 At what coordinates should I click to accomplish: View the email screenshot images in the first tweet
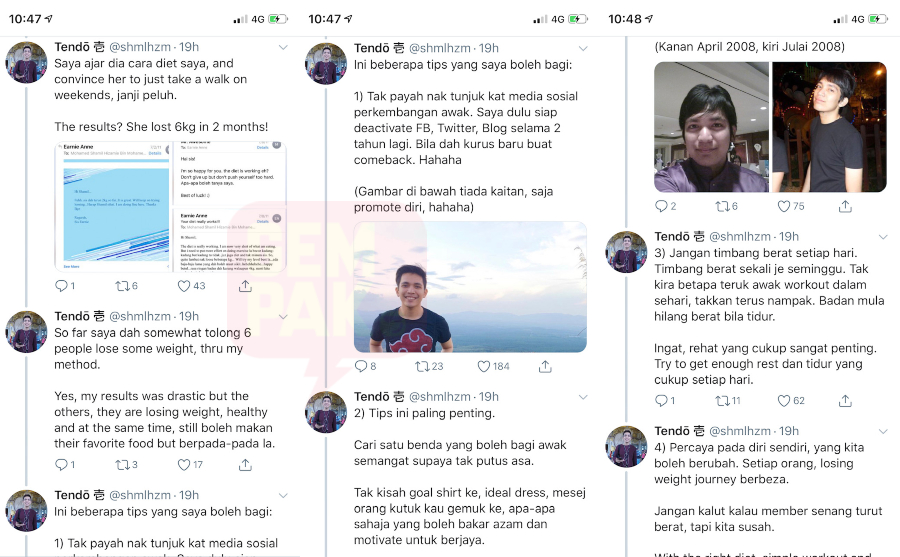click(170, 206)
